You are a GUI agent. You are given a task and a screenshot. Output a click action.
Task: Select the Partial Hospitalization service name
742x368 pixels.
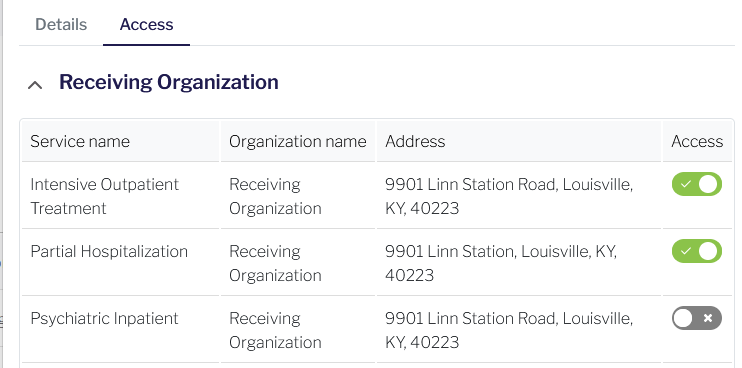tap(109, 251)
